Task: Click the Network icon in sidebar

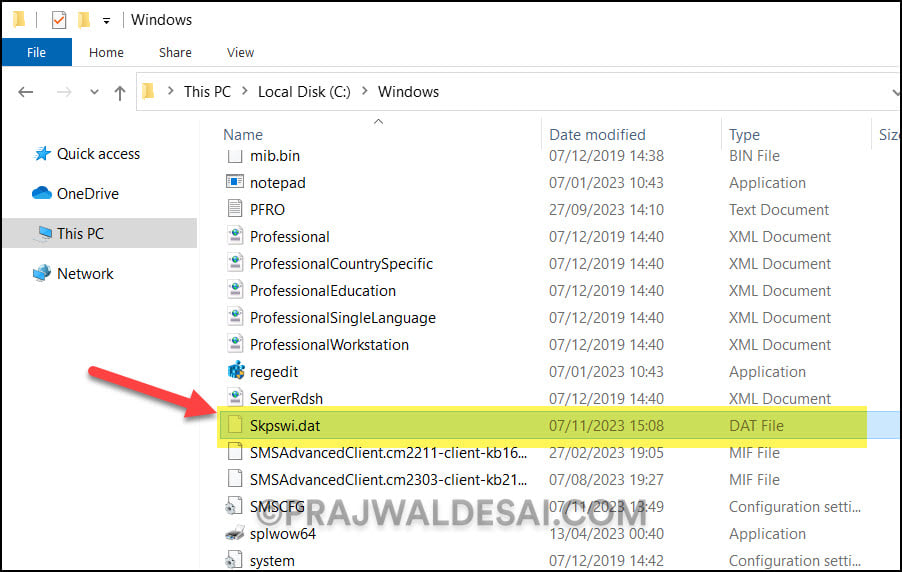Action: pyautogui.click(x=42, y=273)
